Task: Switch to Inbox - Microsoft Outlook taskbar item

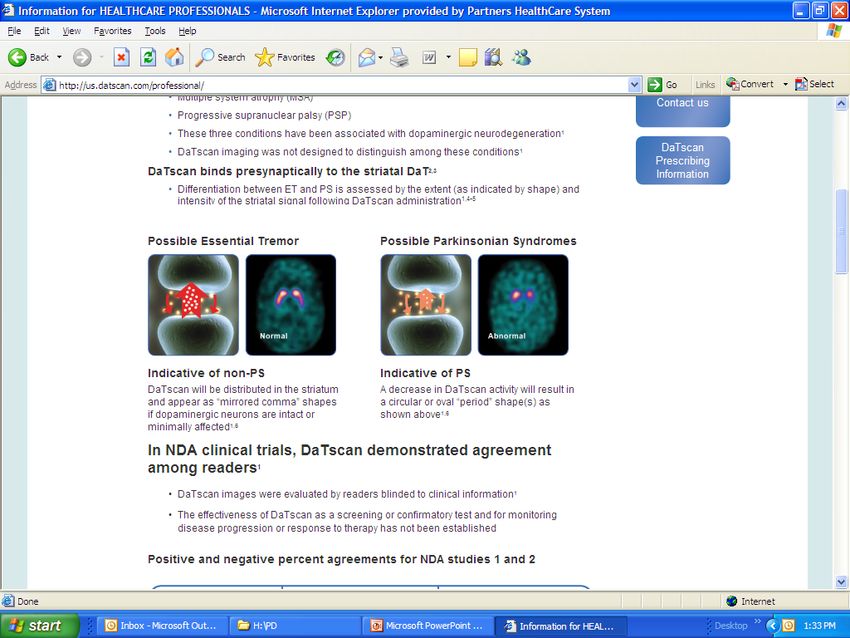Action: pos(162,626)
